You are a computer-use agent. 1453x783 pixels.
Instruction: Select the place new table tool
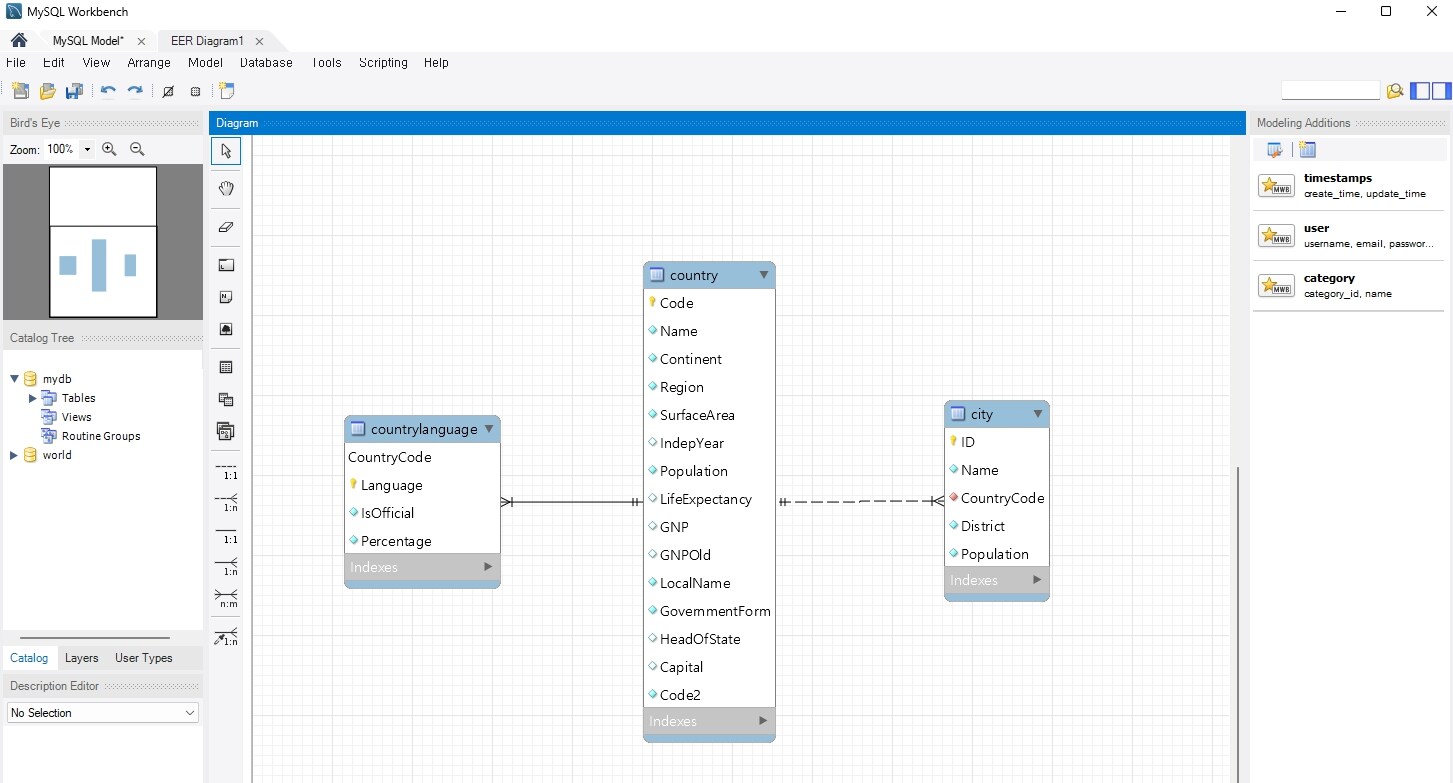point(226,367)
